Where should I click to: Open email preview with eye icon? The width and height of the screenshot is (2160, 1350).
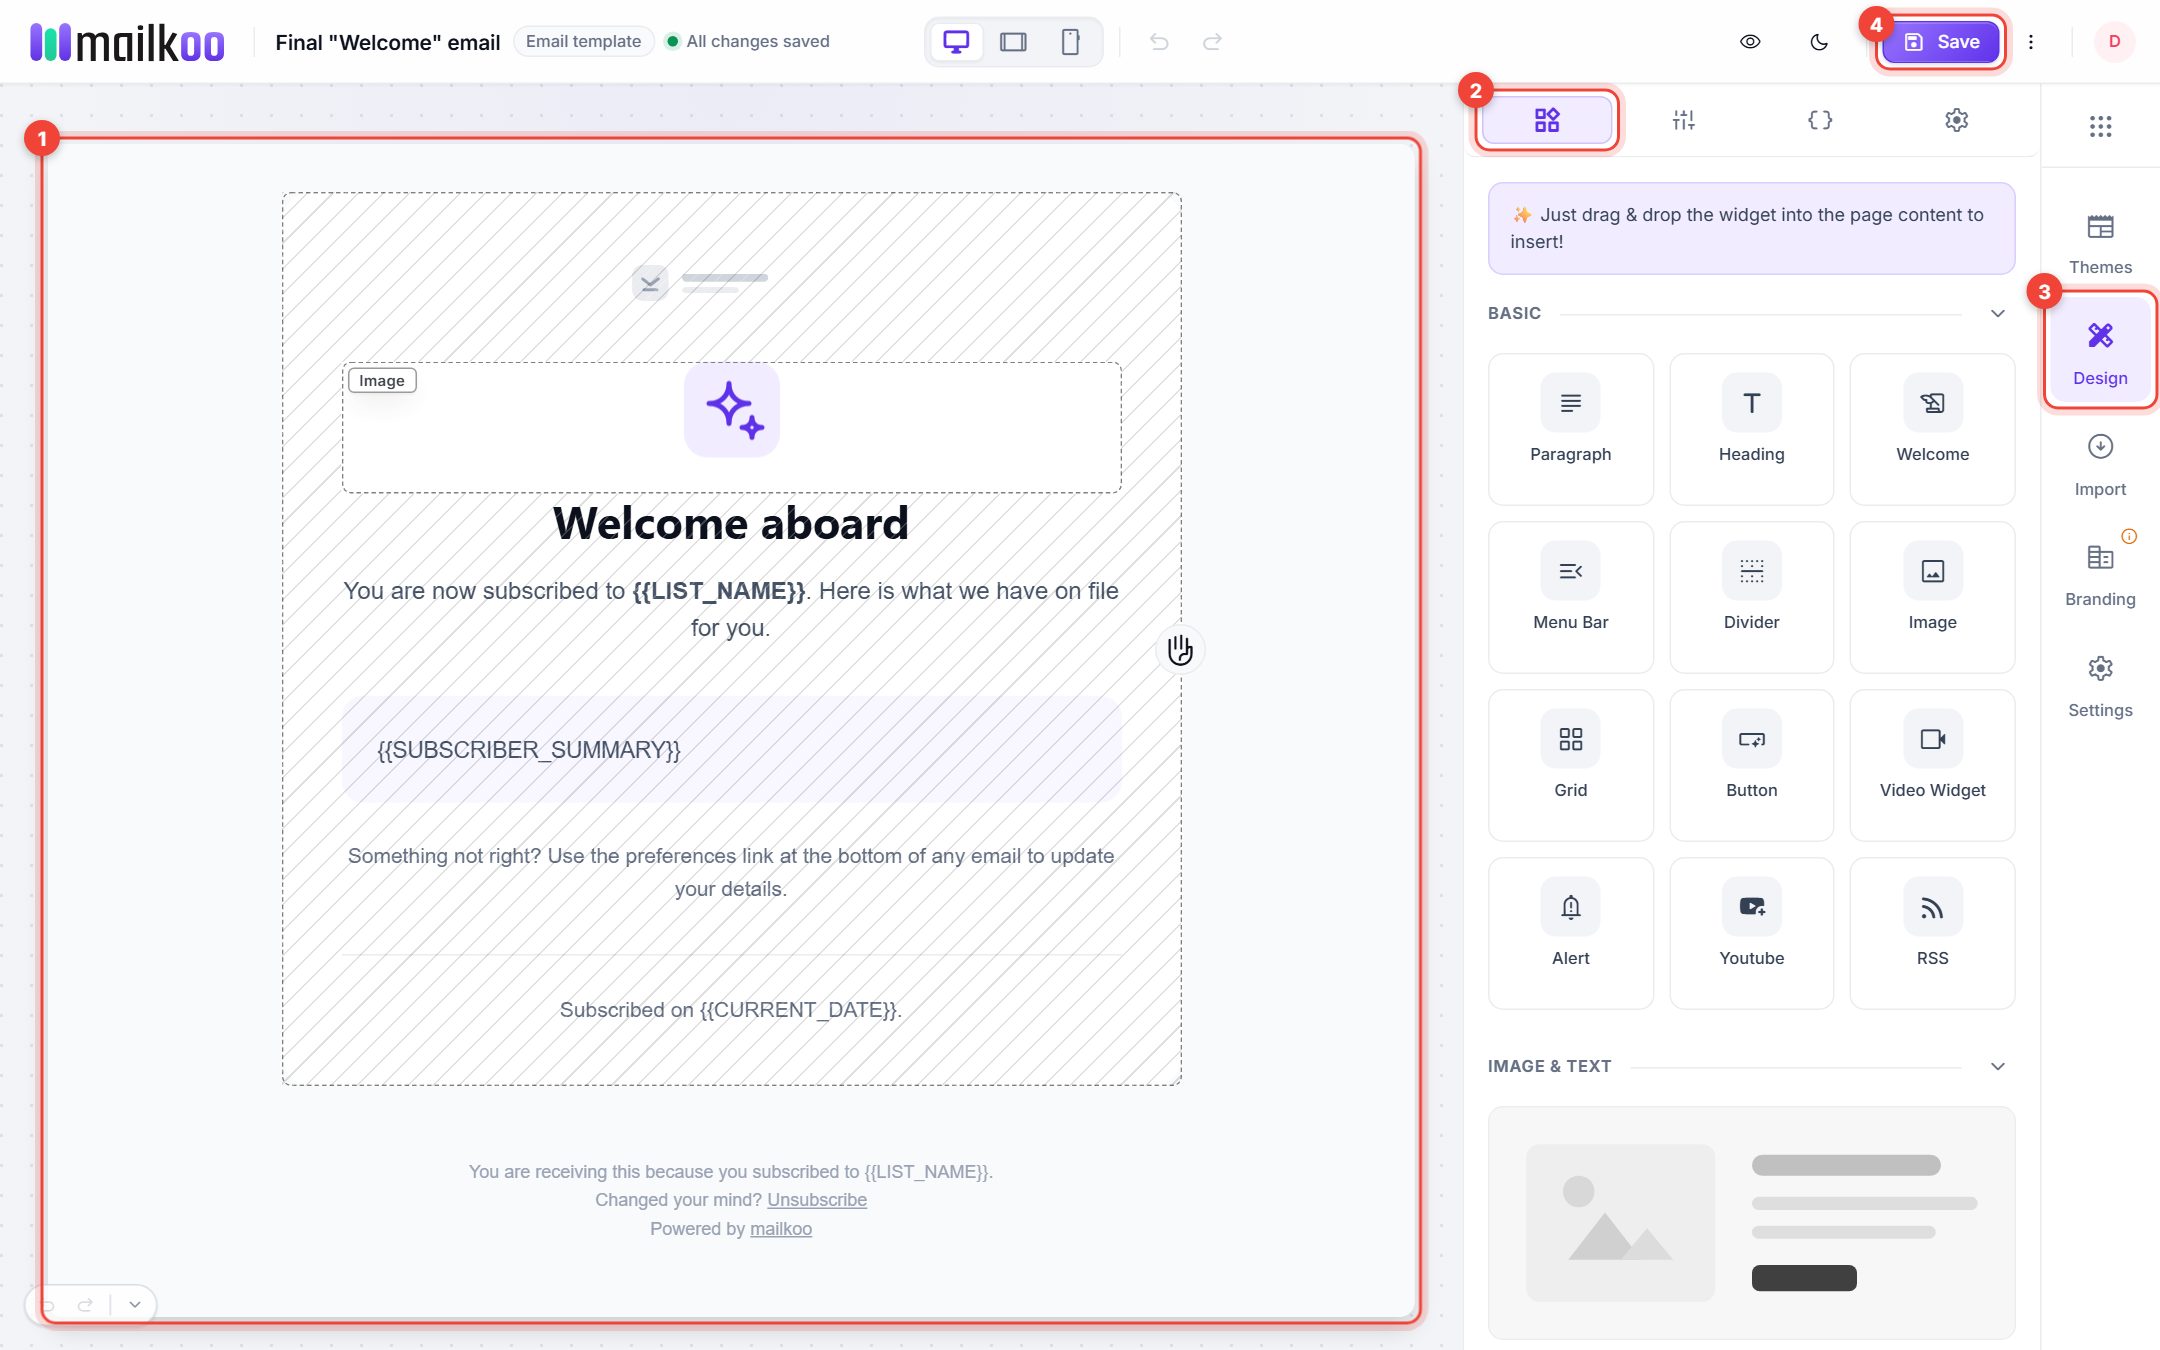click(x=1750, y=42)
